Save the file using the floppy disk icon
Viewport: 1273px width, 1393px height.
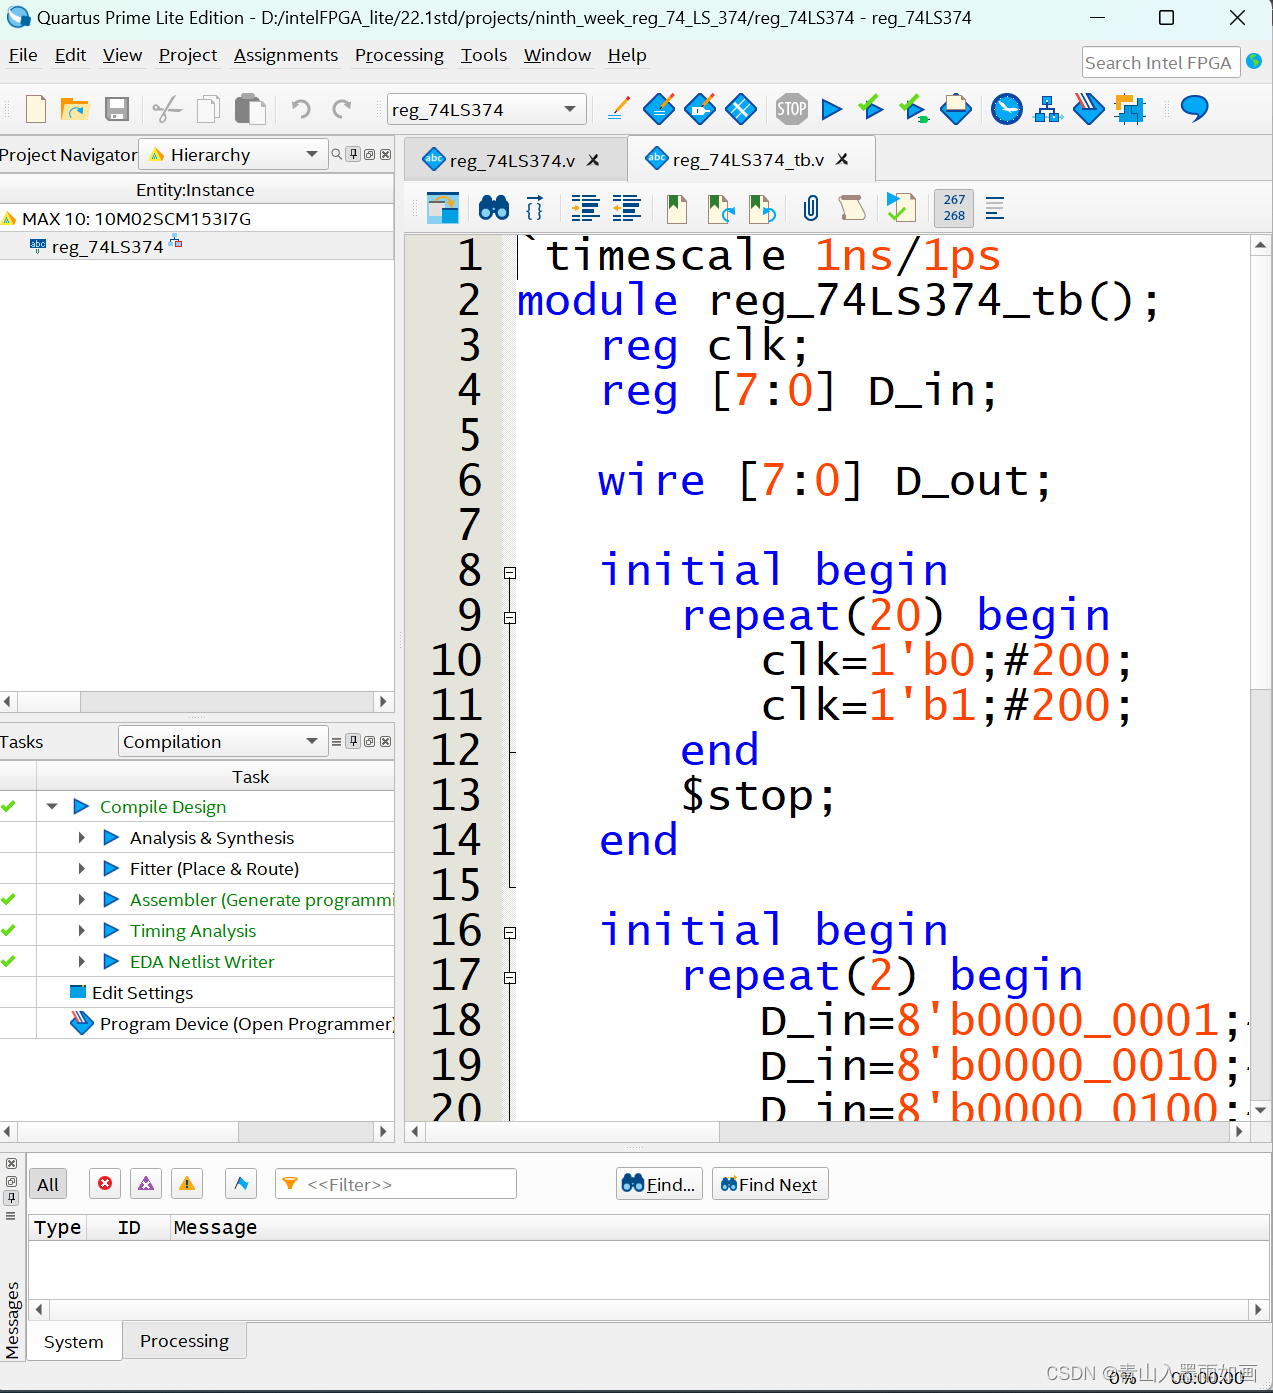pyautogui.click(x=117, y=109)
